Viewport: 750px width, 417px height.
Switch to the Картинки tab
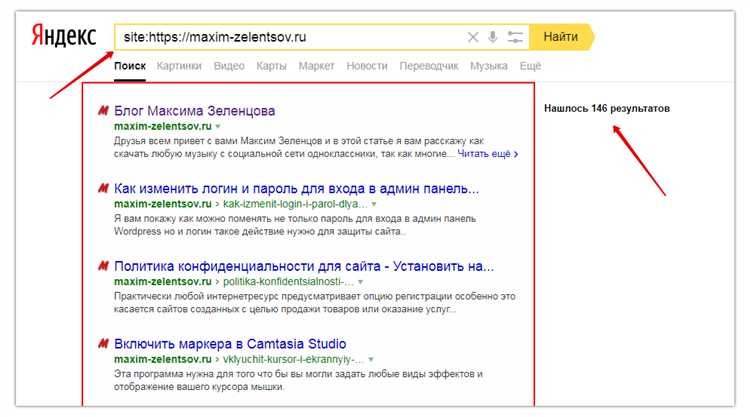coord(179,66)
